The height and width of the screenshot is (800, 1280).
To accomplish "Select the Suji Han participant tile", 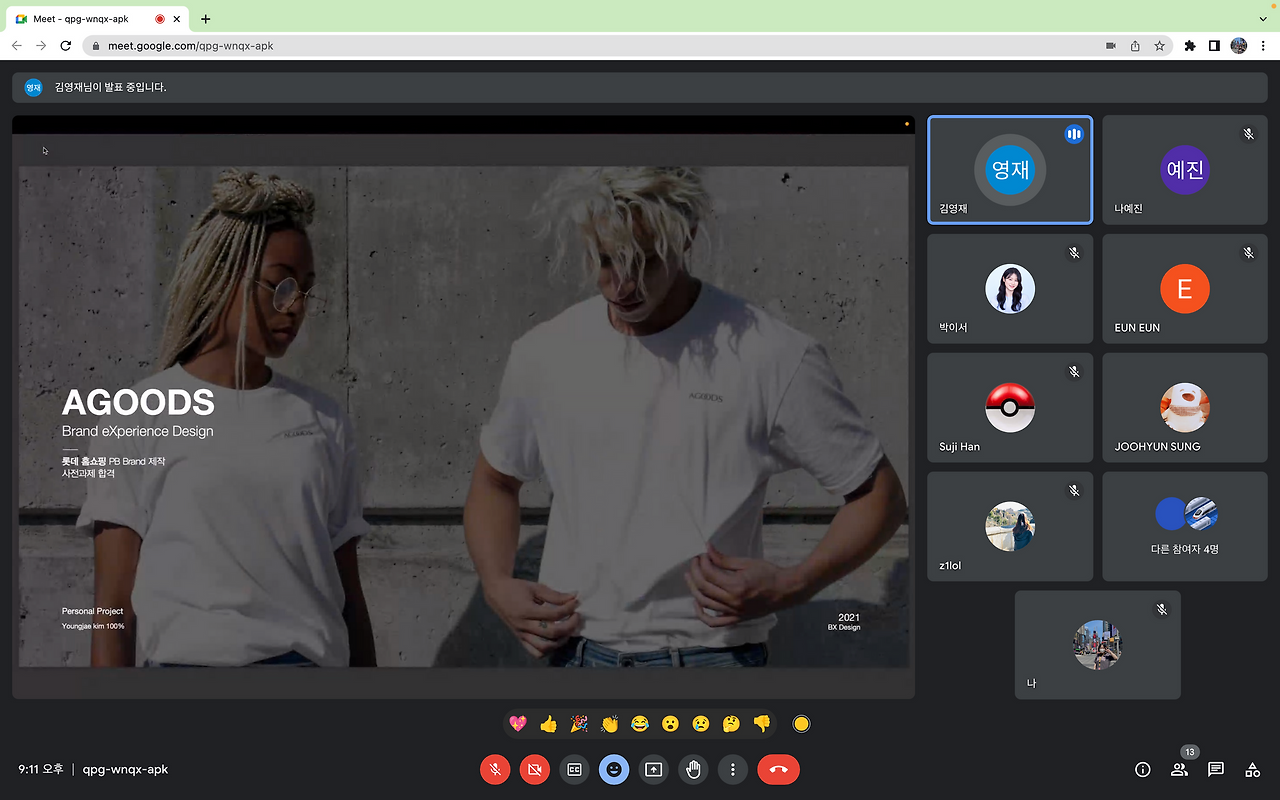I will click(x=1010, y=408).
